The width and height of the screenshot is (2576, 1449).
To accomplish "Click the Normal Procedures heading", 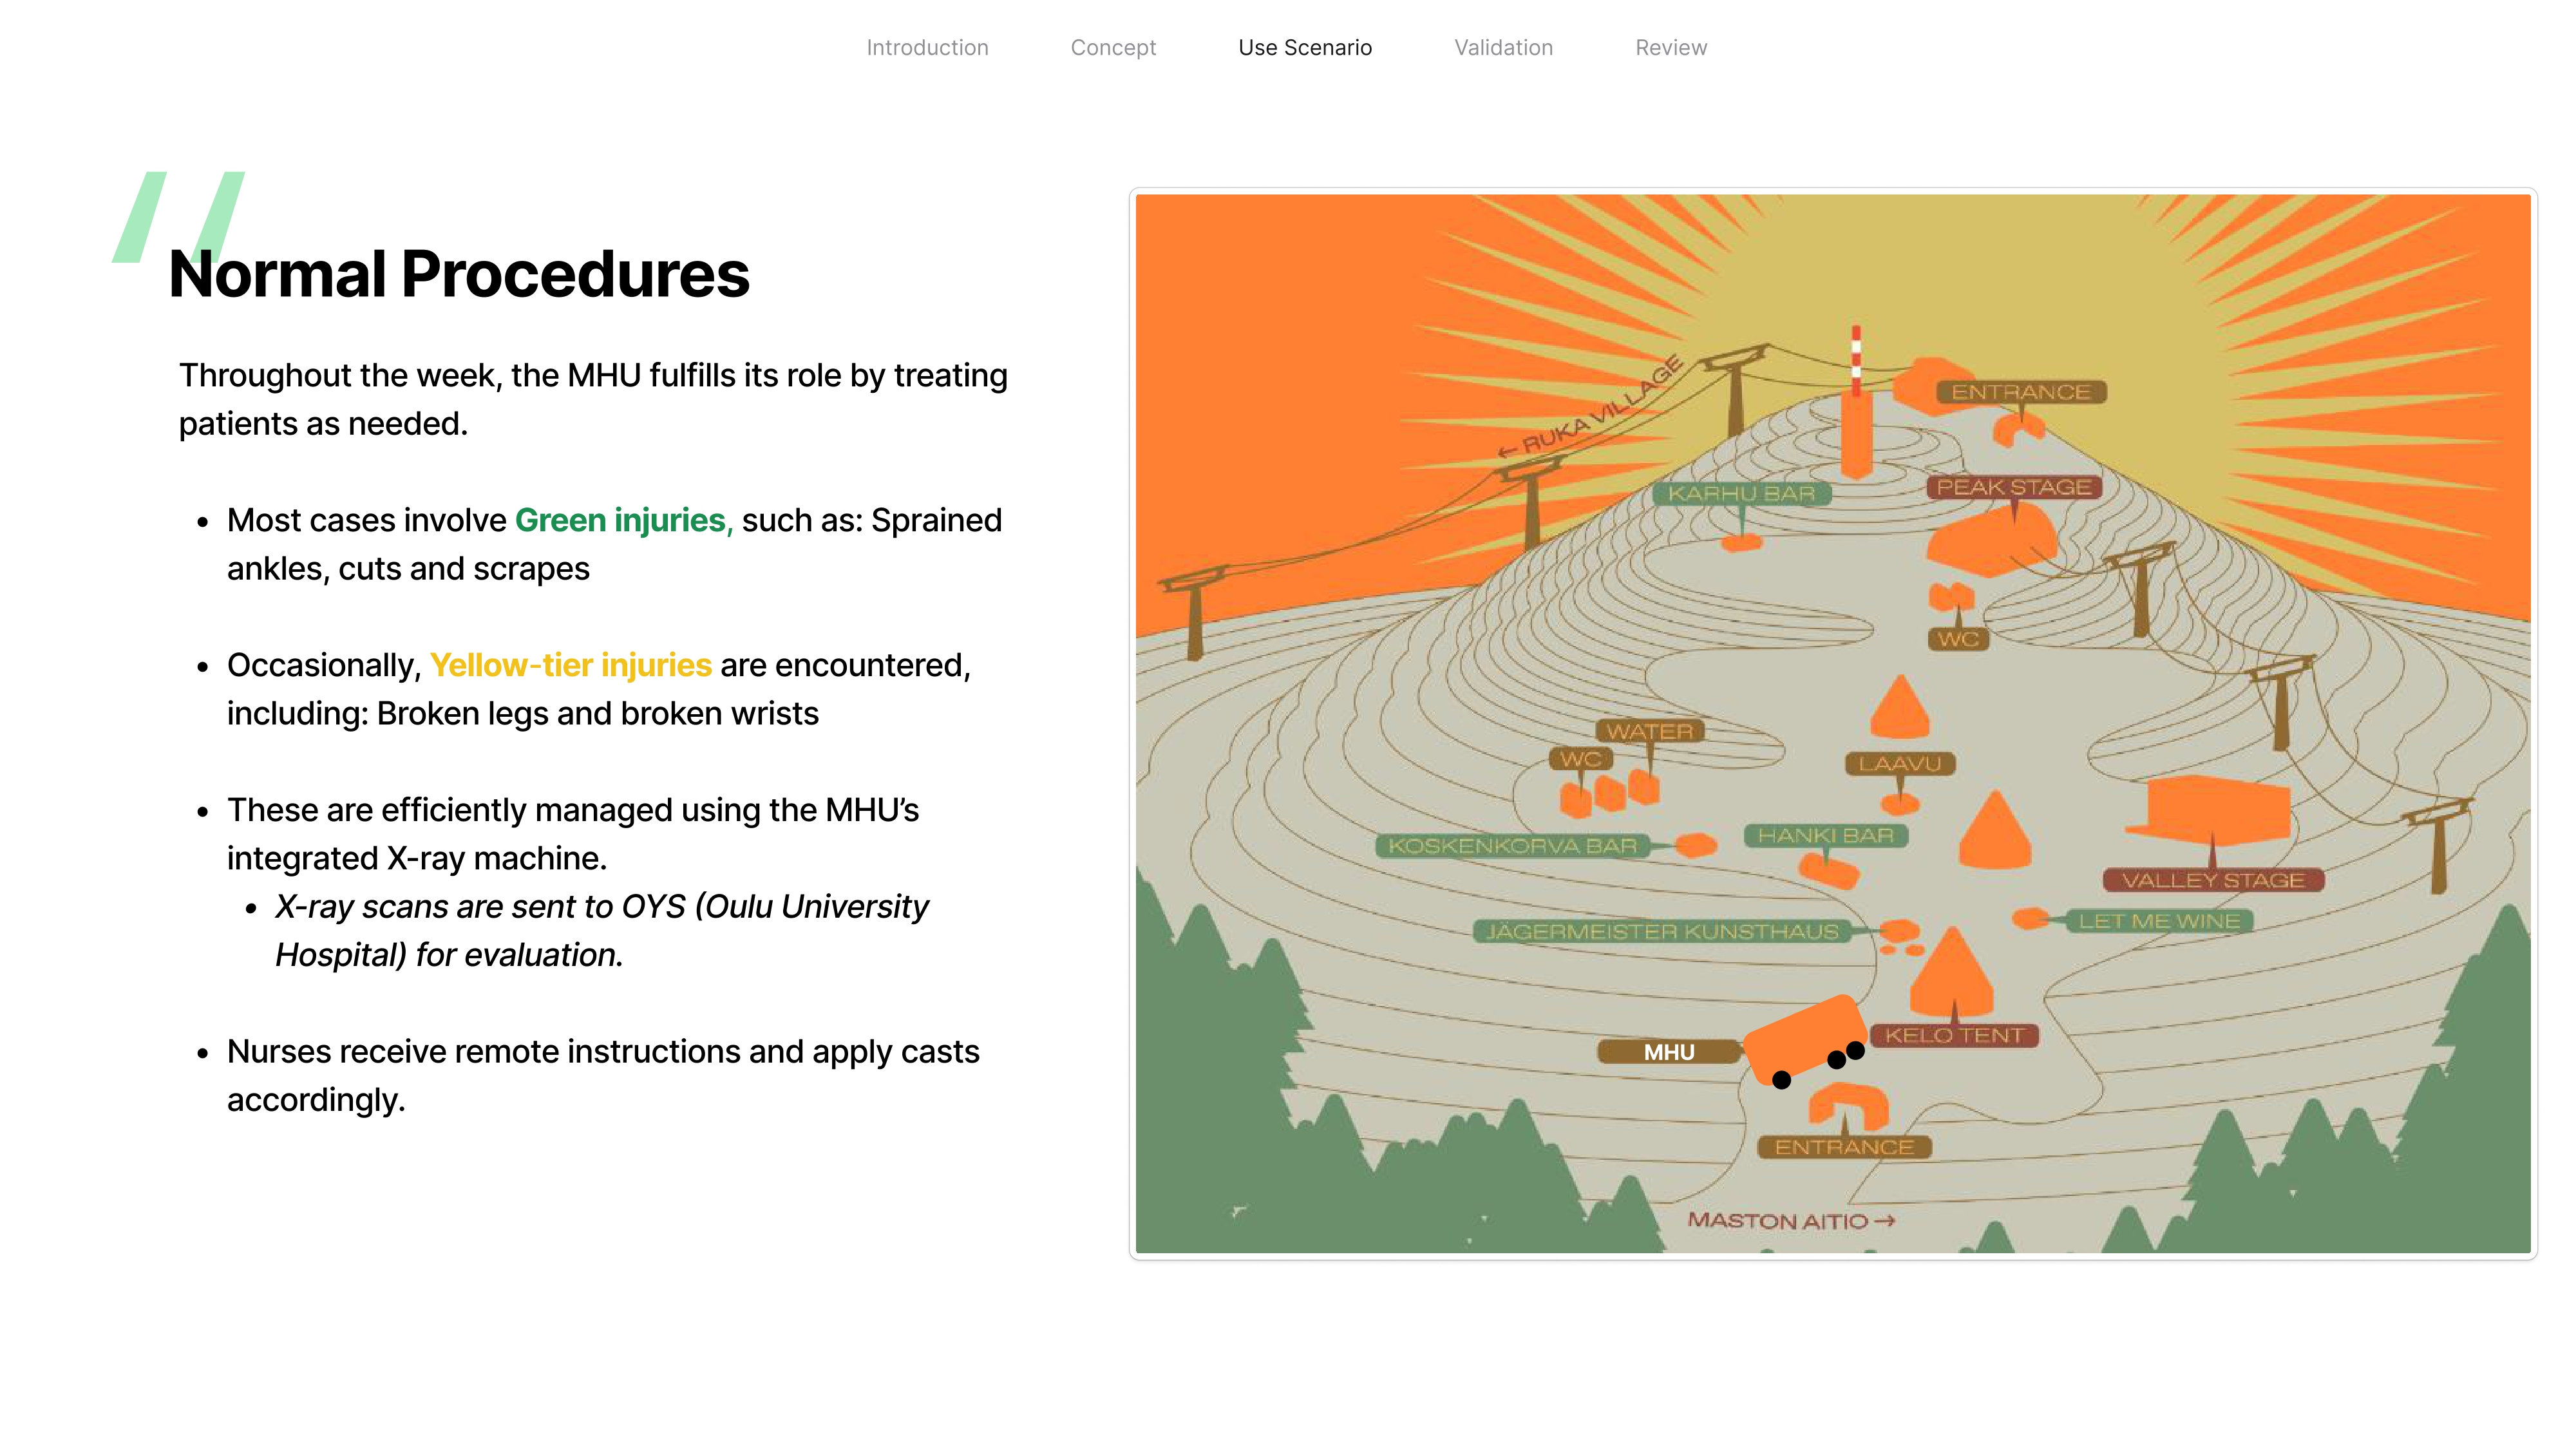I will click(x=459, y=273).
